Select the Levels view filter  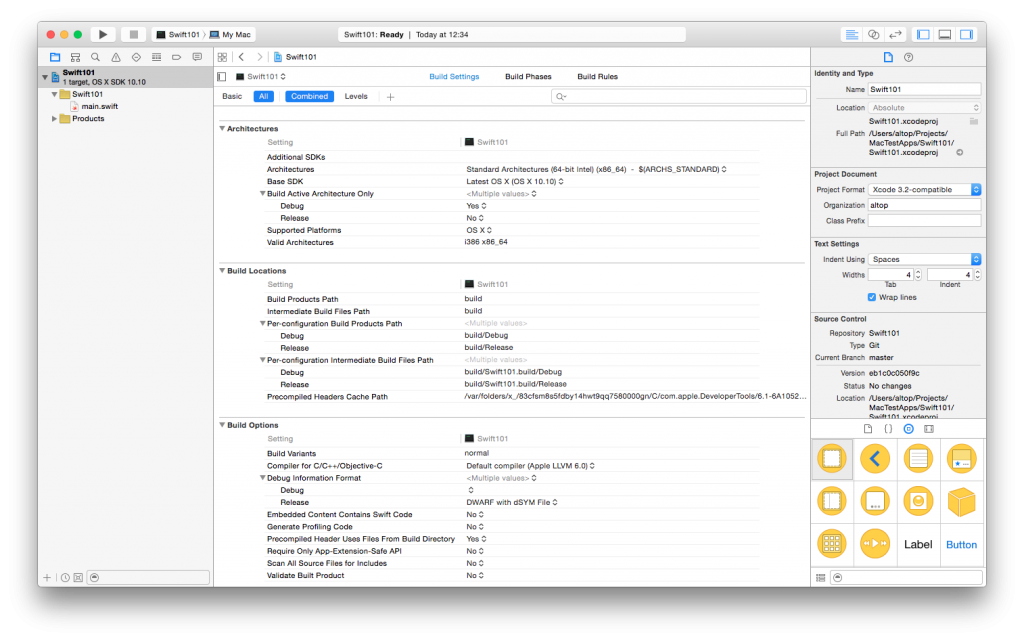pos(356,96)
